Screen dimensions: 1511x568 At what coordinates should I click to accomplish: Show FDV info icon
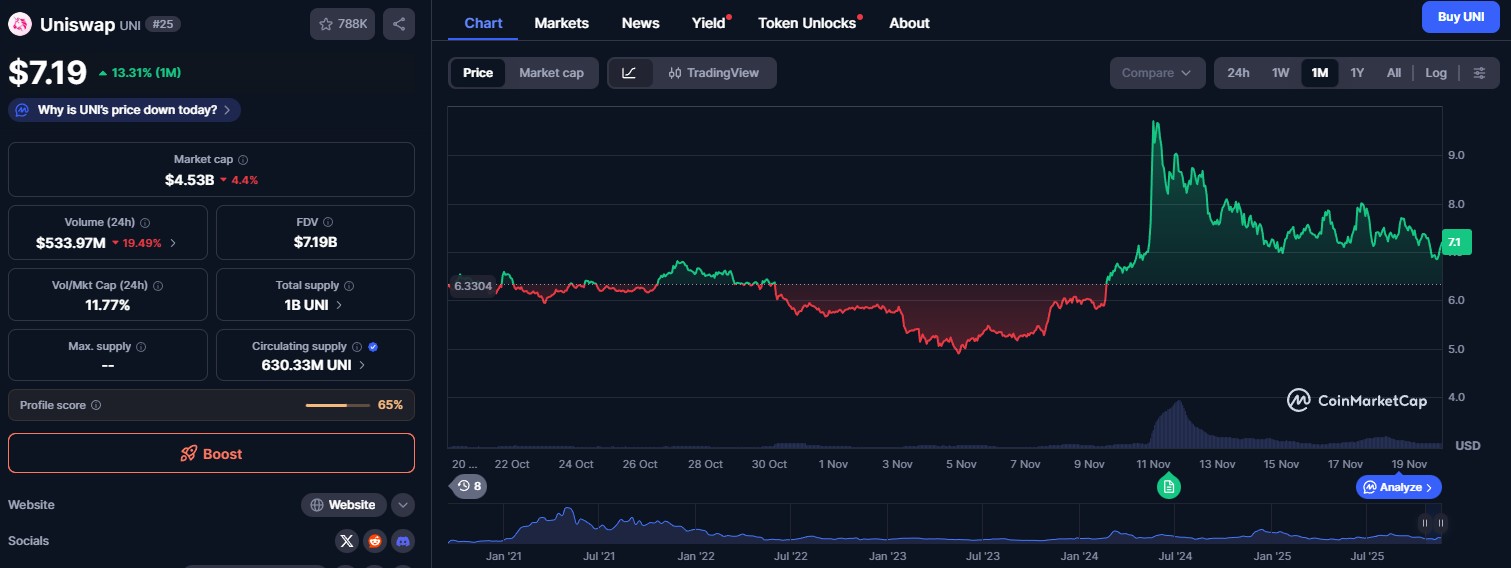coord(328,222)
